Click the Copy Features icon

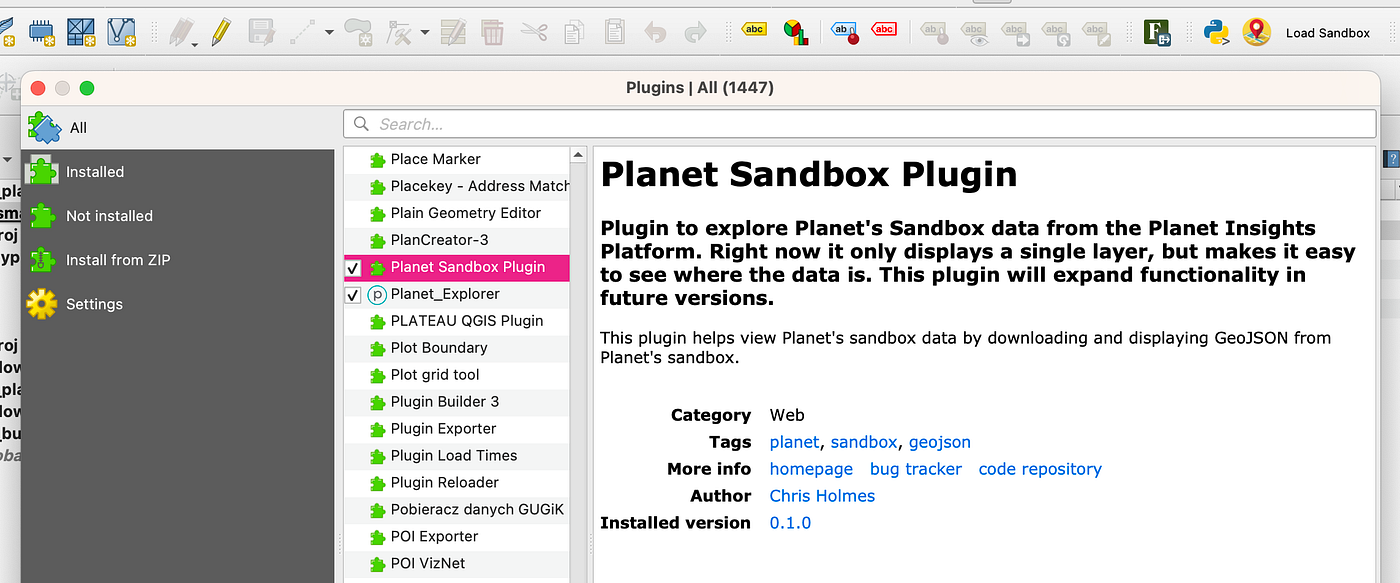click(573, 32)
